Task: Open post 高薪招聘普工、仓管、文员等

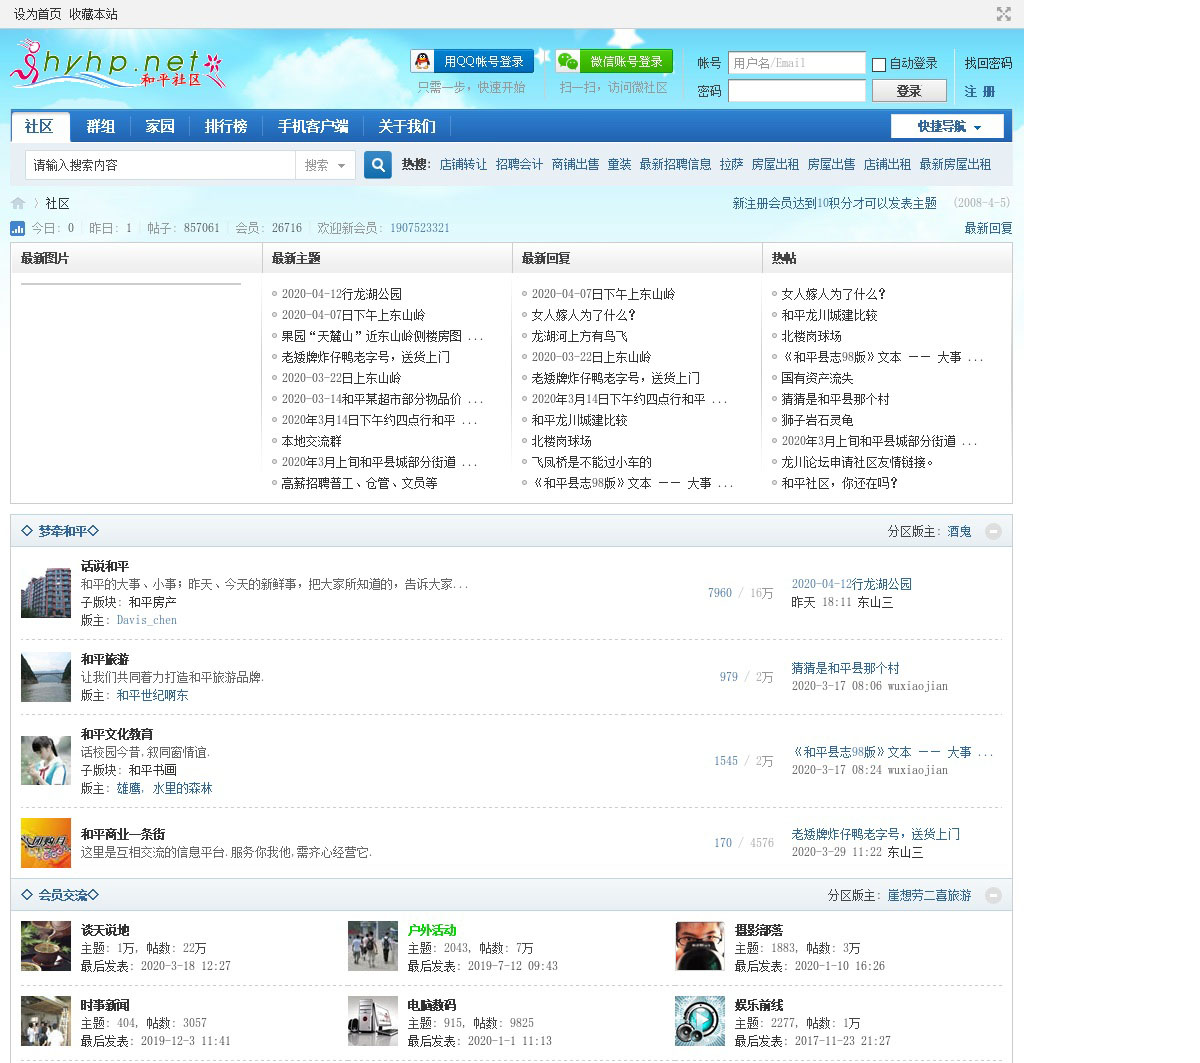Action: tap(359, 483)
